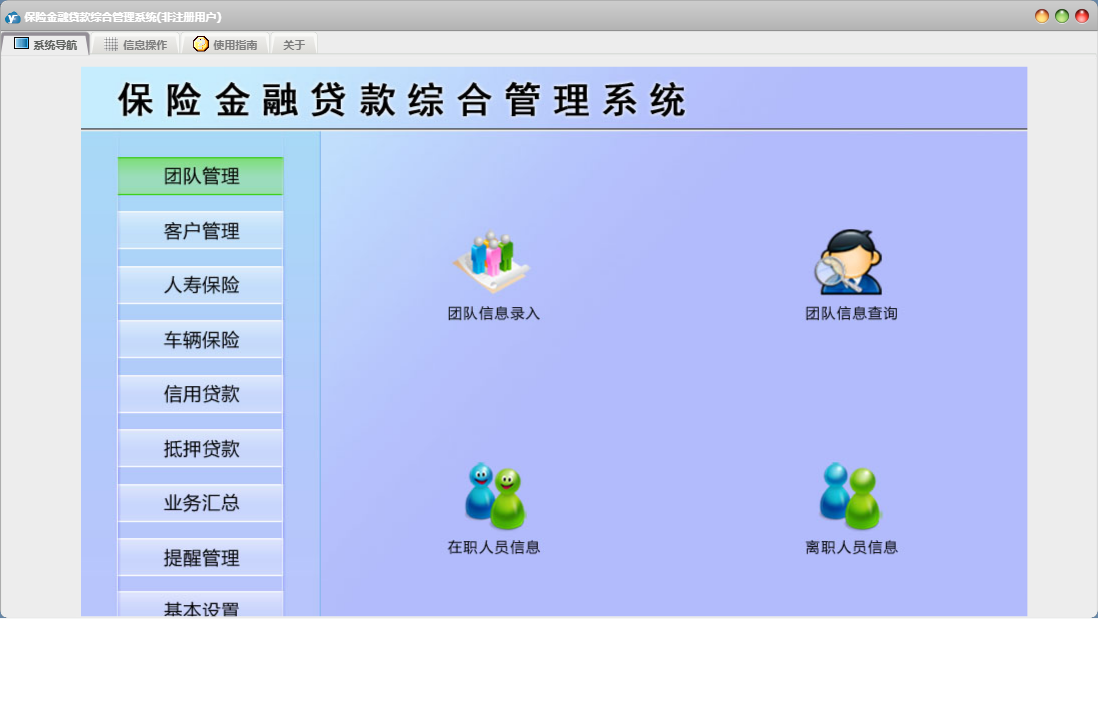Viewport: 1098px width, 712px height.
Task: Select 车辆保险 in the sidebar
Action: (200, 340)
